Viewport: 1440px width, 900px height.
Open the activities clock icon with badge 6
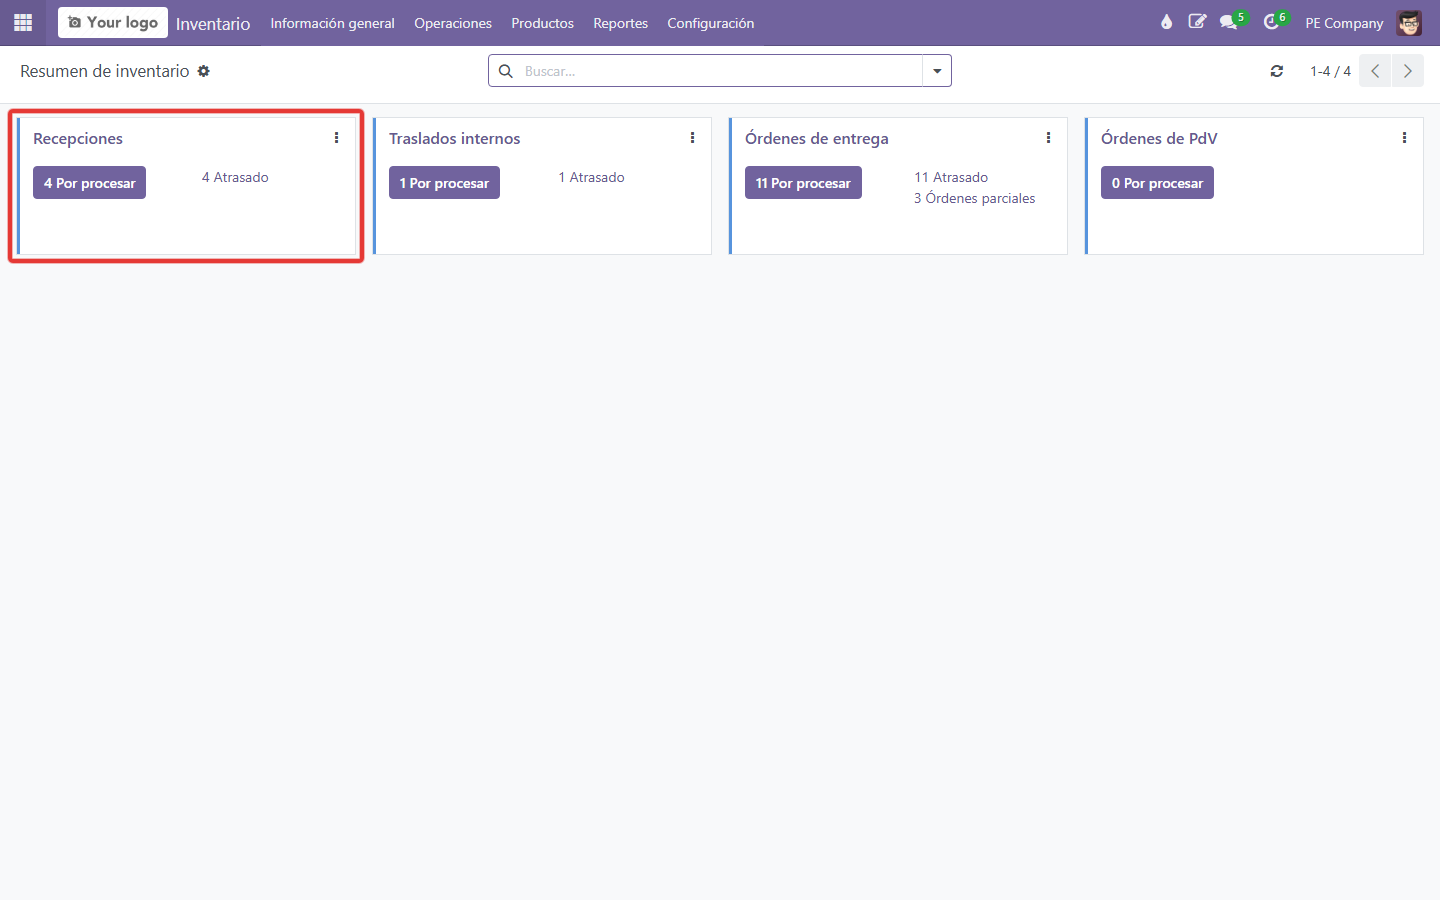pyautogui.click(x=1272, y=22)
